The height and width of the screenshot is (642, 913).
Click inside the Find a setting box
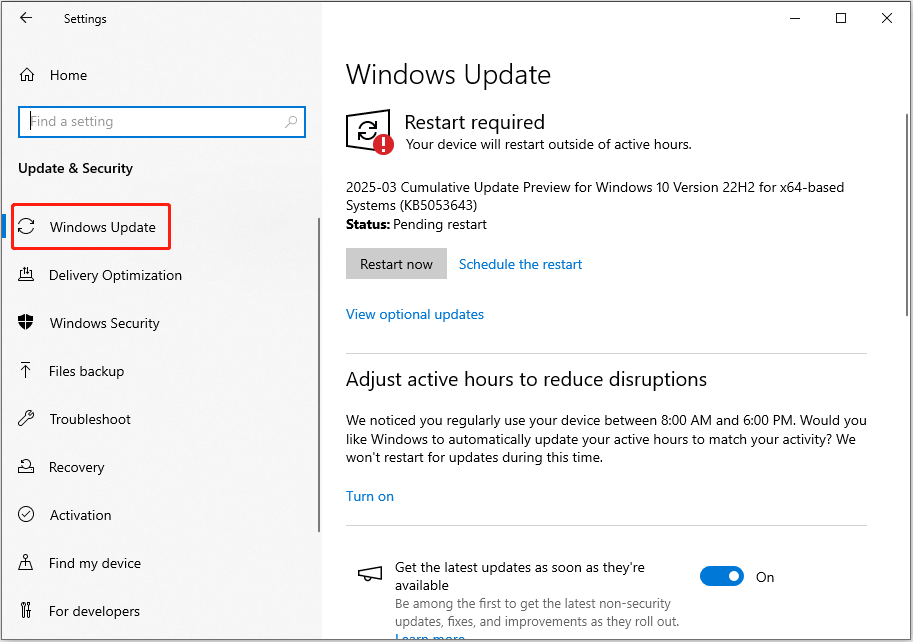pyautogui.click(x=150, y=121)
